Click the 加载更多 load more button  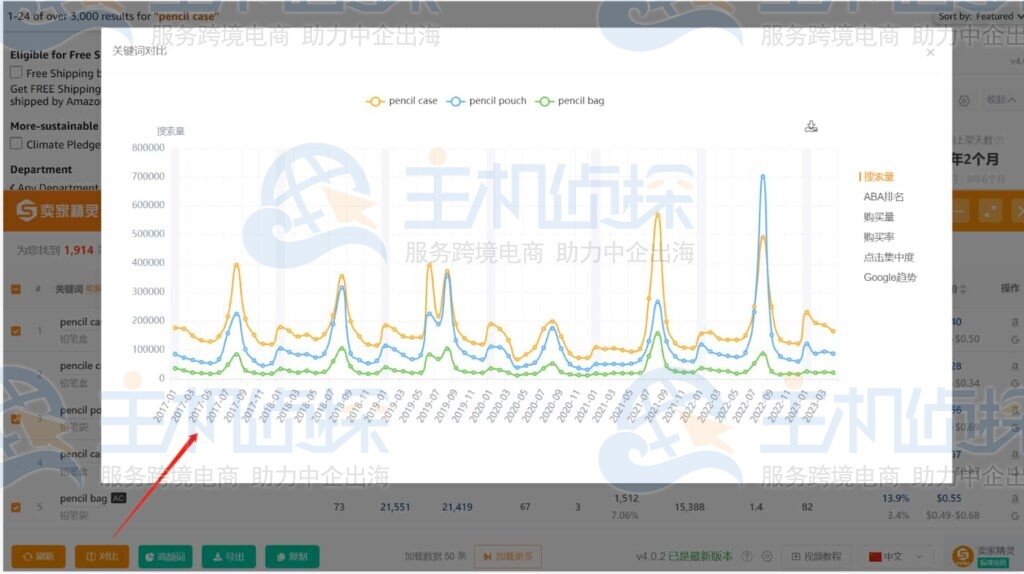pos(508,556)
